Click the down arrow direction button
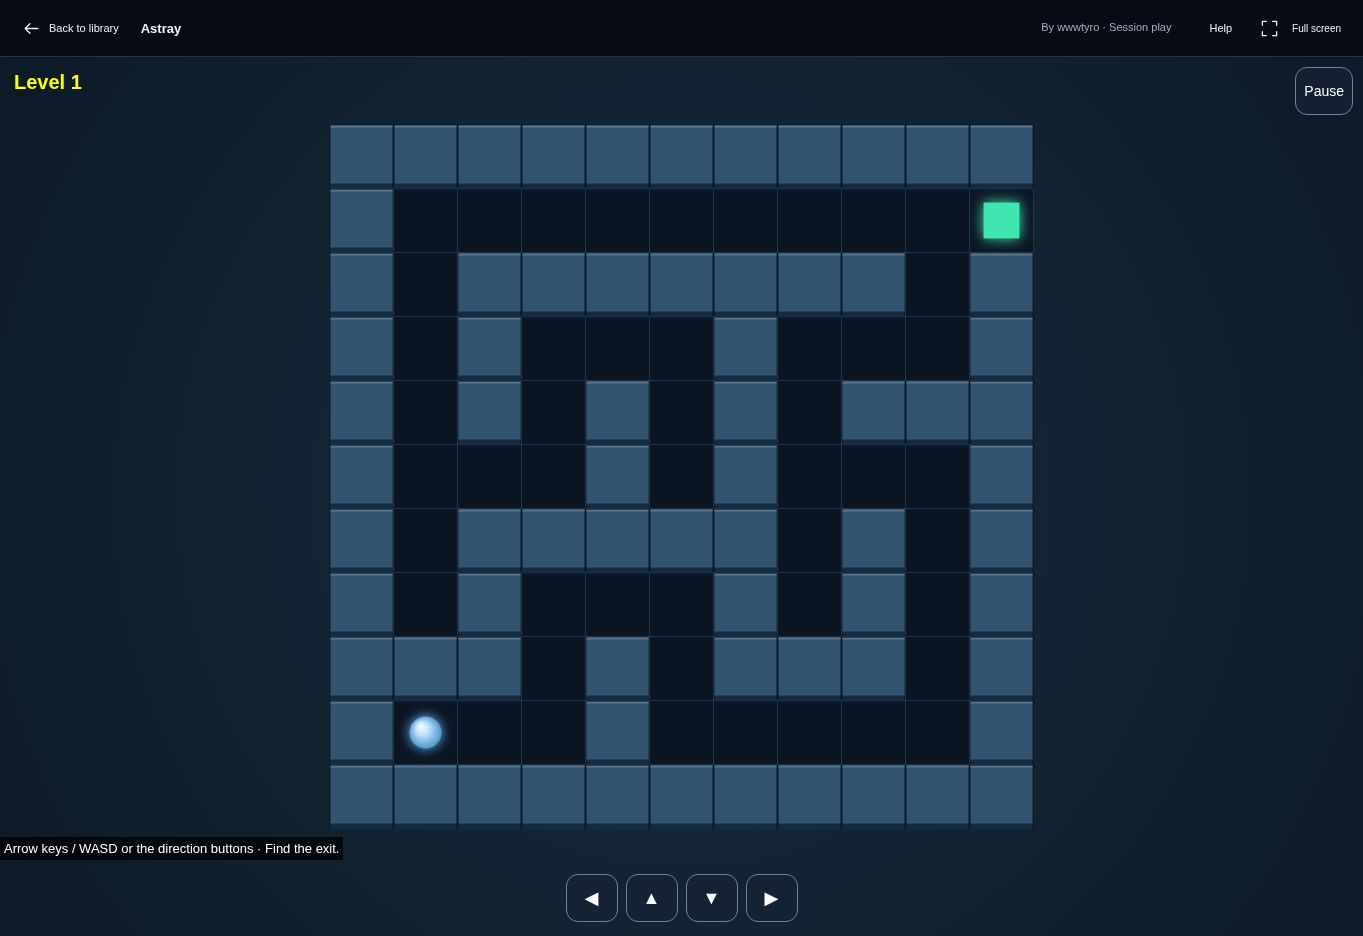The width and height of the screenshot is (1363, 936). point(712,898)
